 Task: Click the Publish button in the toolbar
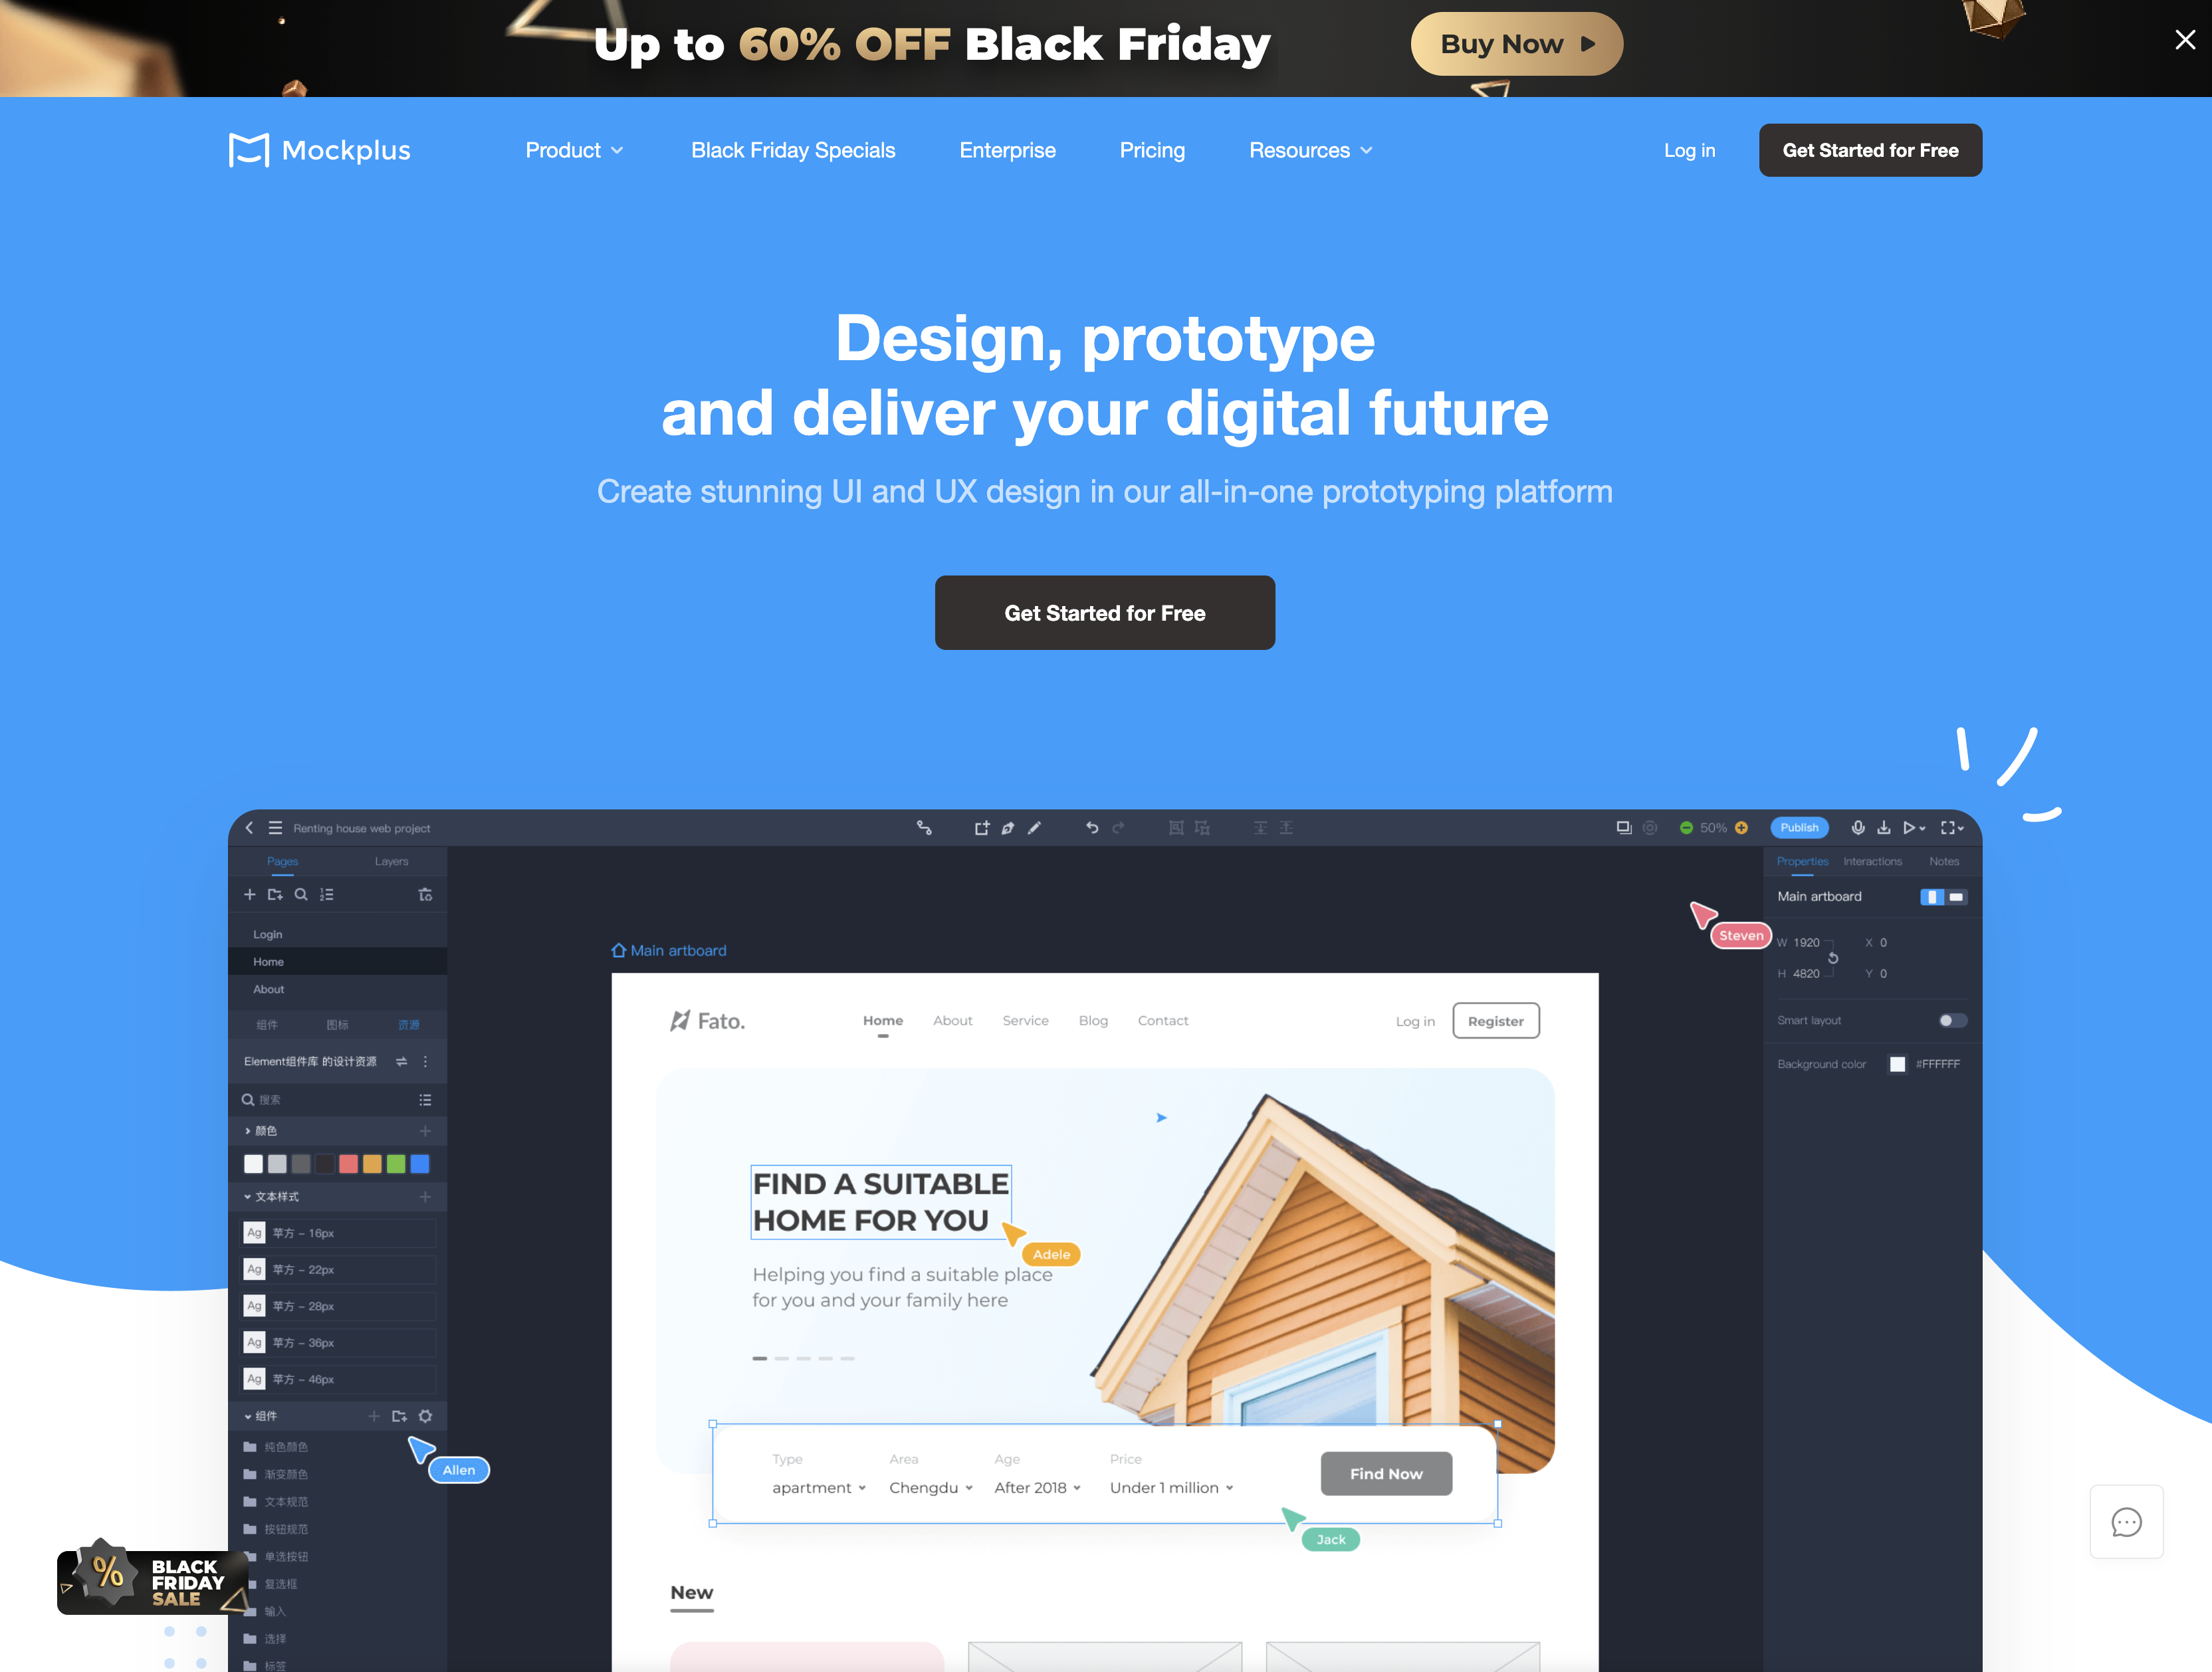click(1799, 827)
